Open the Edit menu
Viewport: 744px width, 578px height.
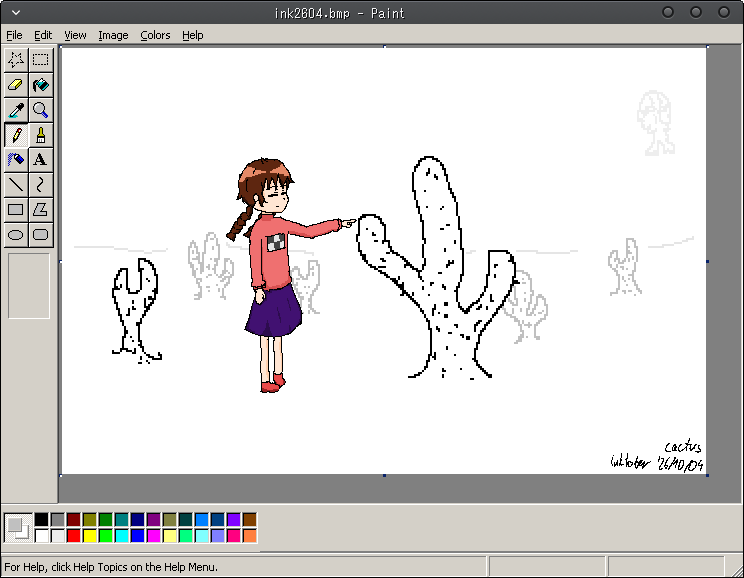point(43,35)
